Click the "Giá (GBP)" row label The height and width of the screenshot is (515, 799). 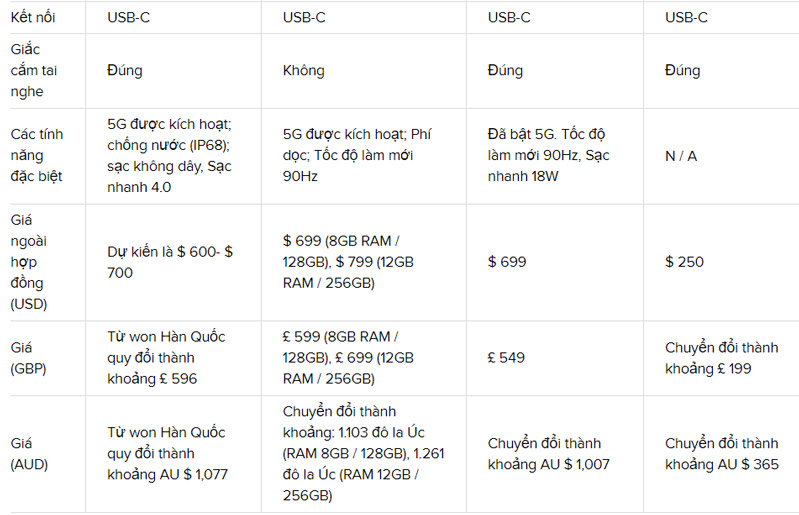click(x=28, y=357)
